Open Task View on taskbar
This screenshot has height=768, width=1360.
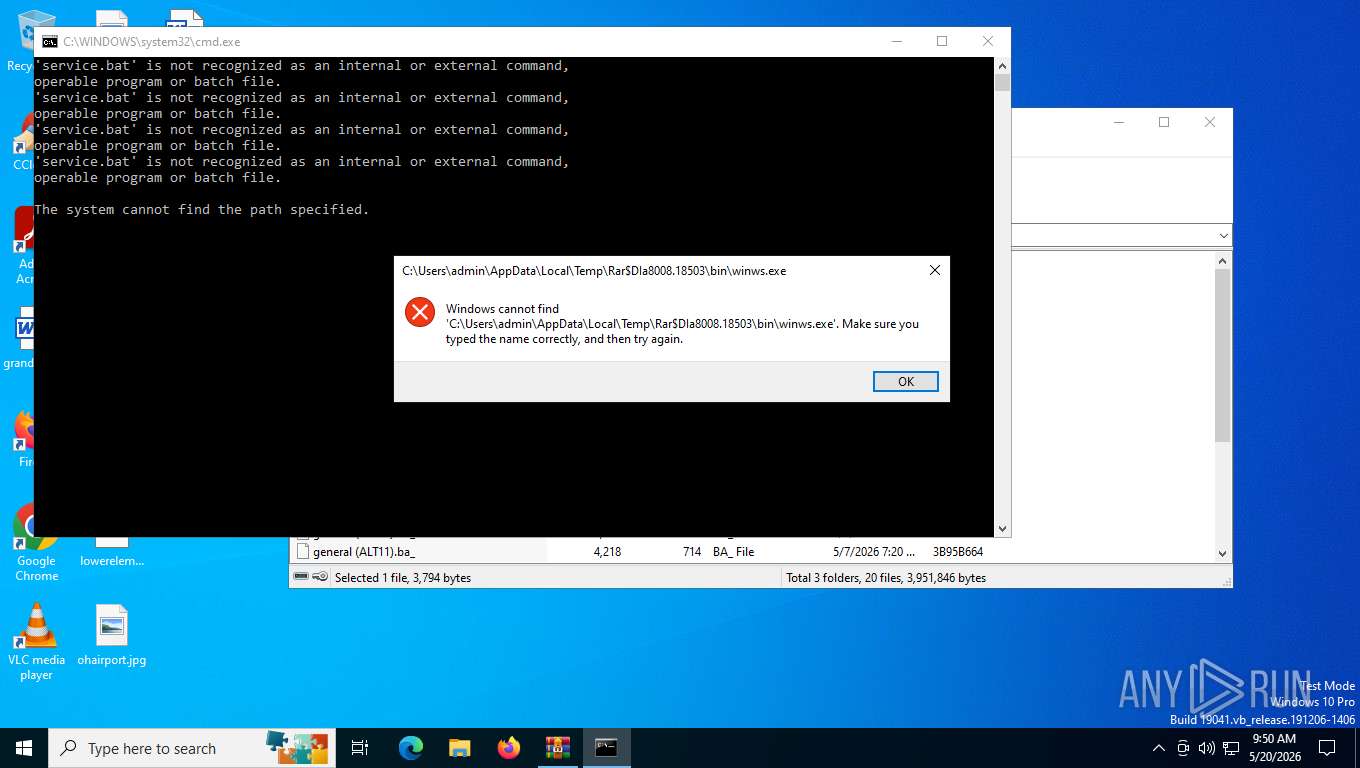coord(360,748)
